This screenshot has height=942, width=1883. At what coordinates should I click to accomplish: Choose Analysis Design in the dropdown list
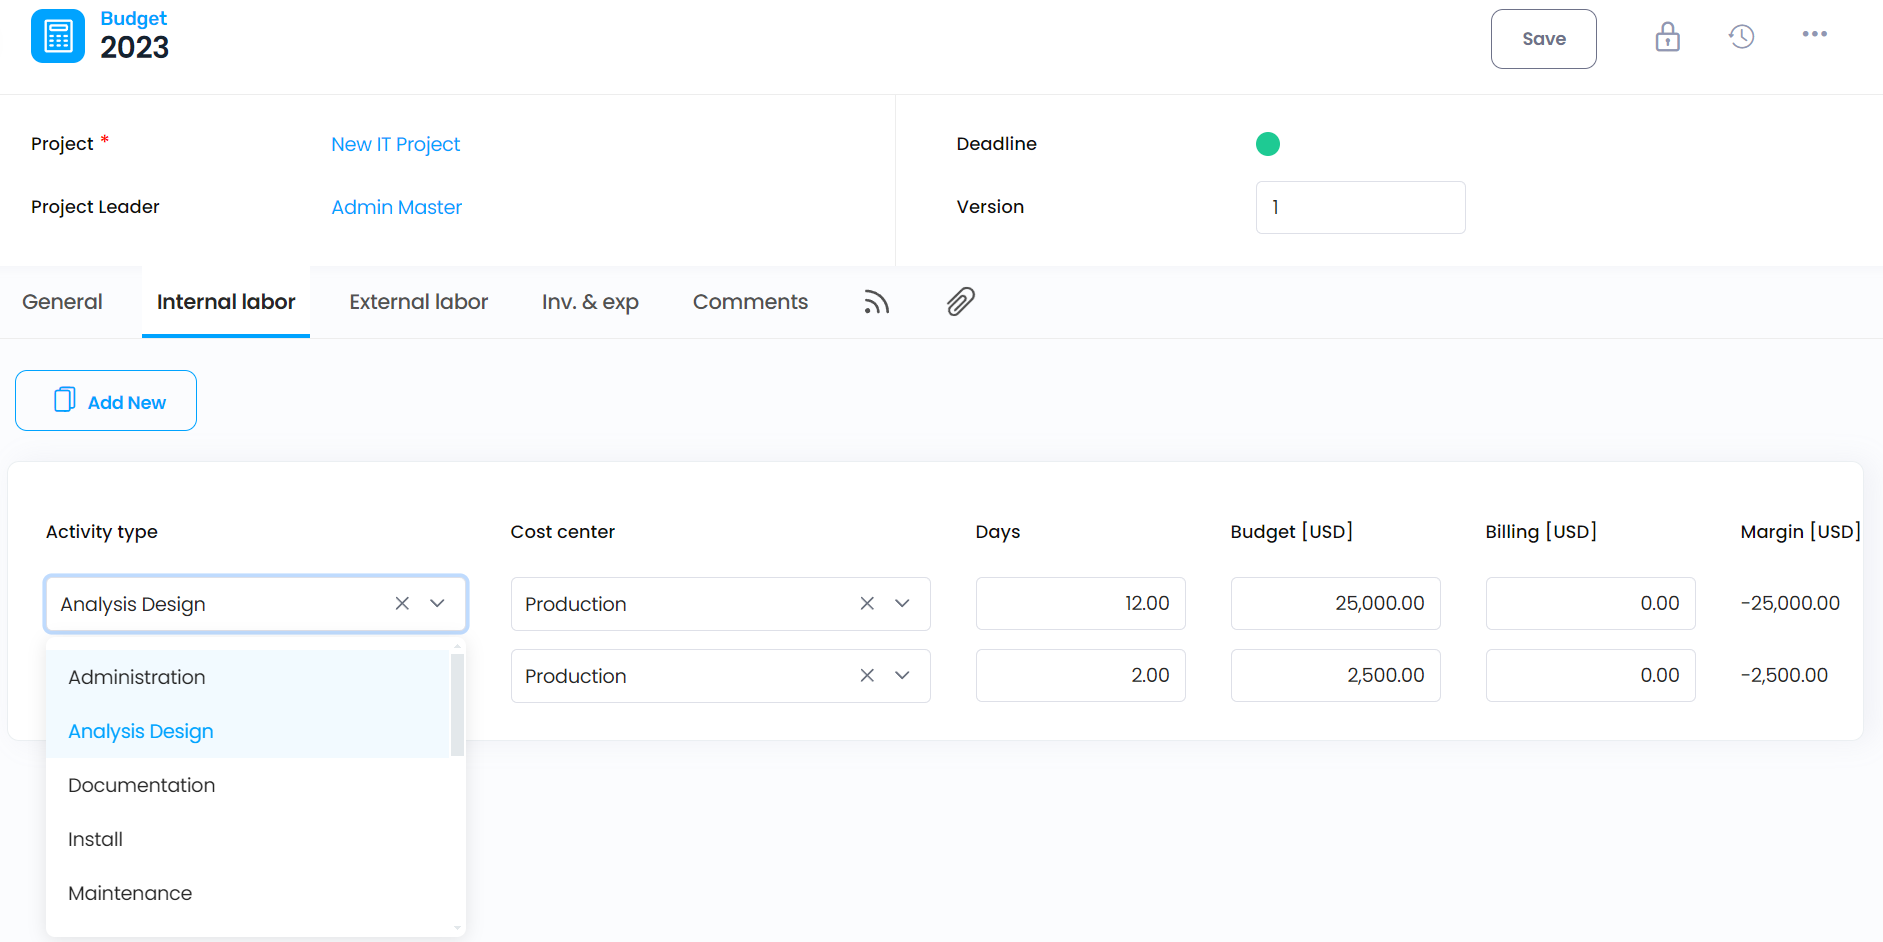pyautogui.click(x=249, y=731)
